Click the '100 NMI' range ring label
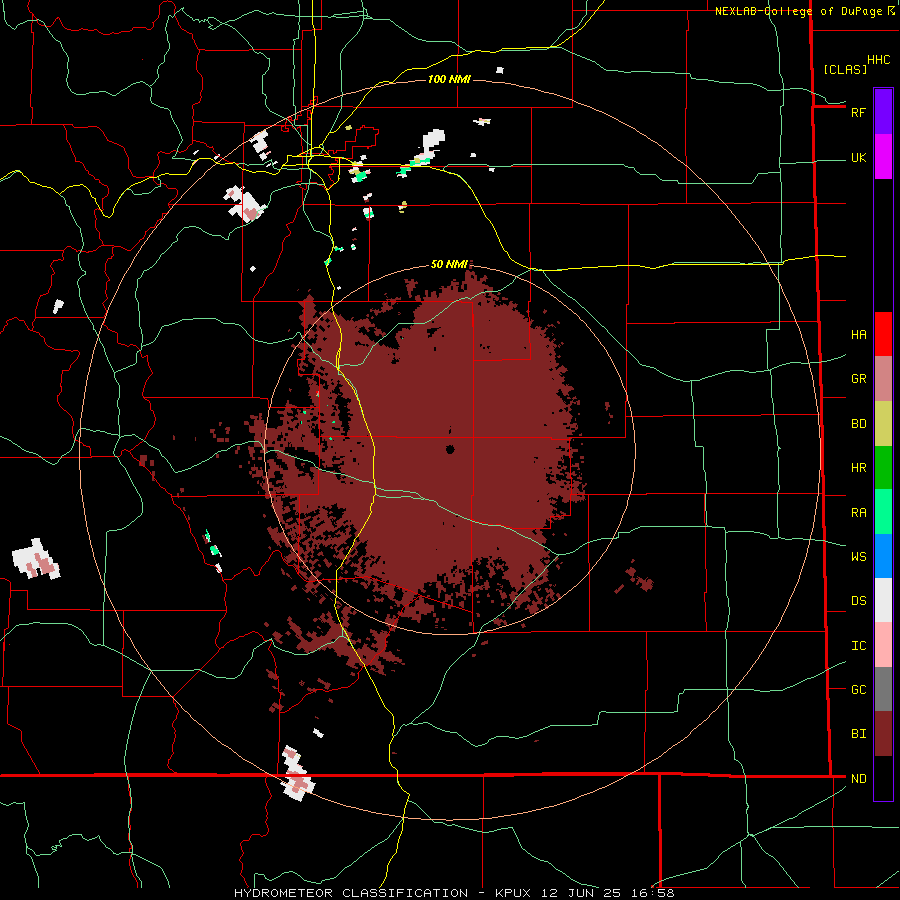Image resolution: width=900 pixels, height=900 pixels. point(449,79)
